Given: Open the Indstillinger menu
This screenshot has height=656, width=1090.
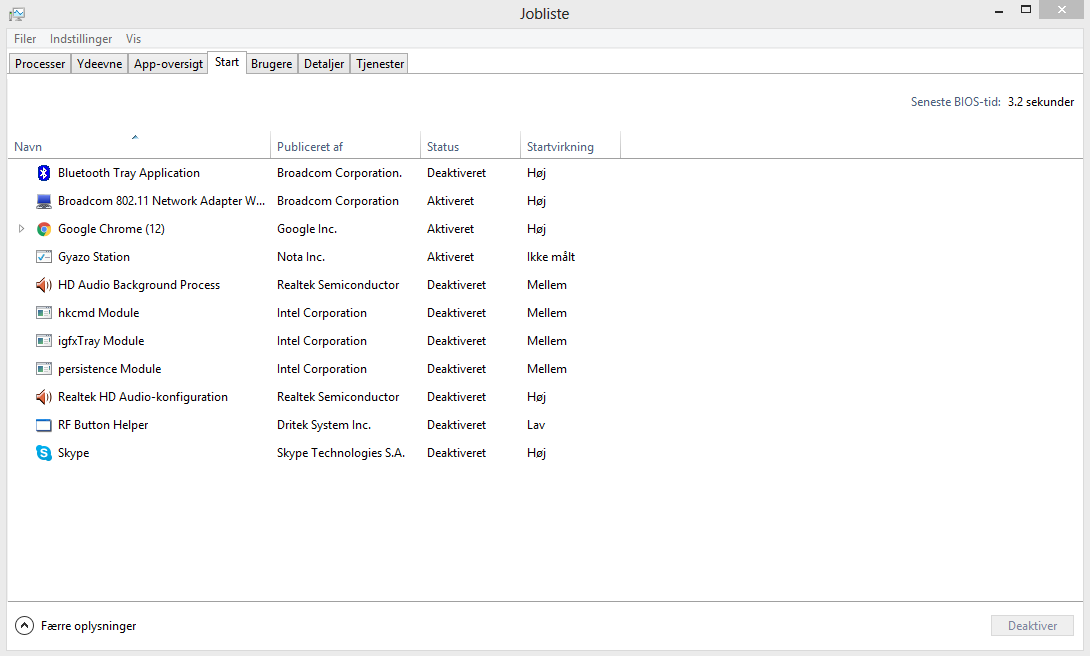Looking at the screenshot, I should (81, 39).
